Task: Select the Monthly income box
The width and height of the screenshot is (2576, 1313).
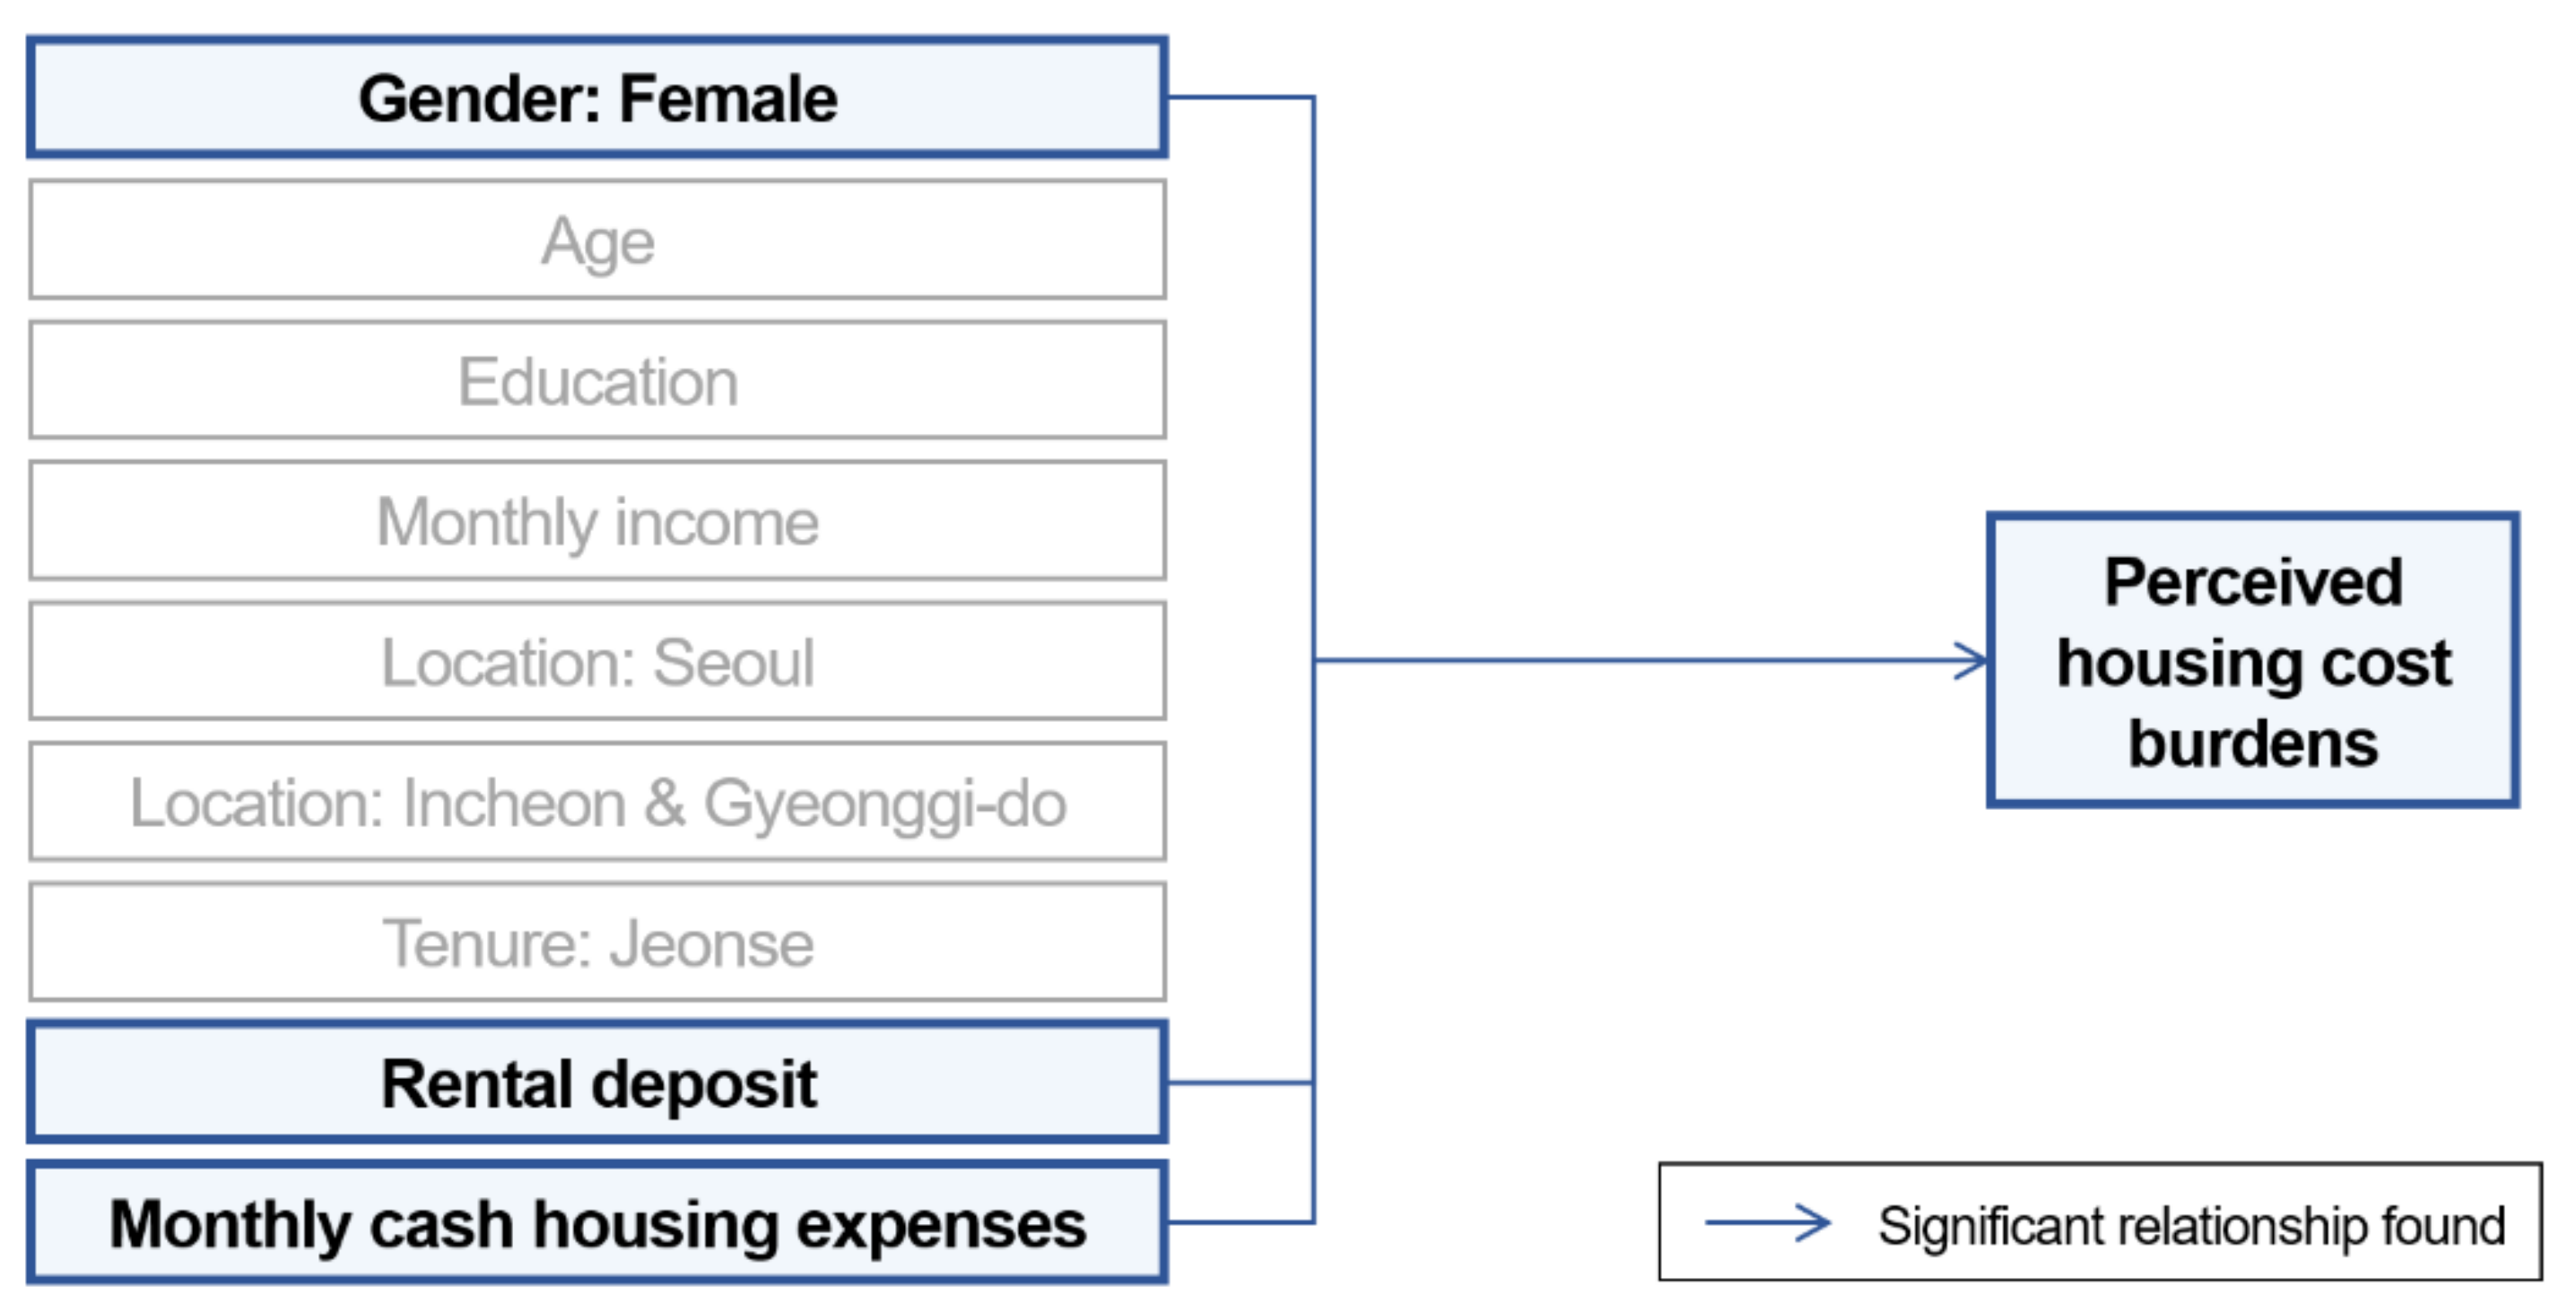Action: tap(597, 521)
